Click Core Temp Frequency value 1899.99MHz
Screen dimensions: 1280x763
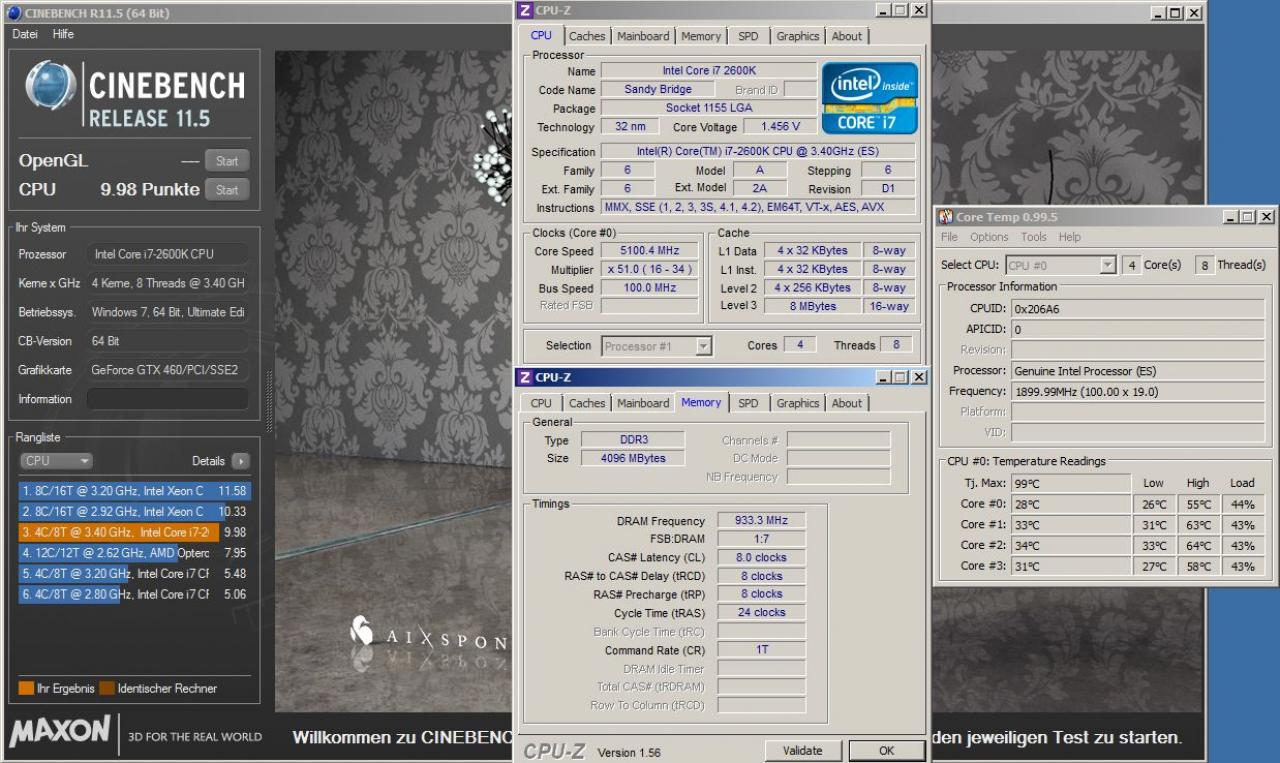1138,391
